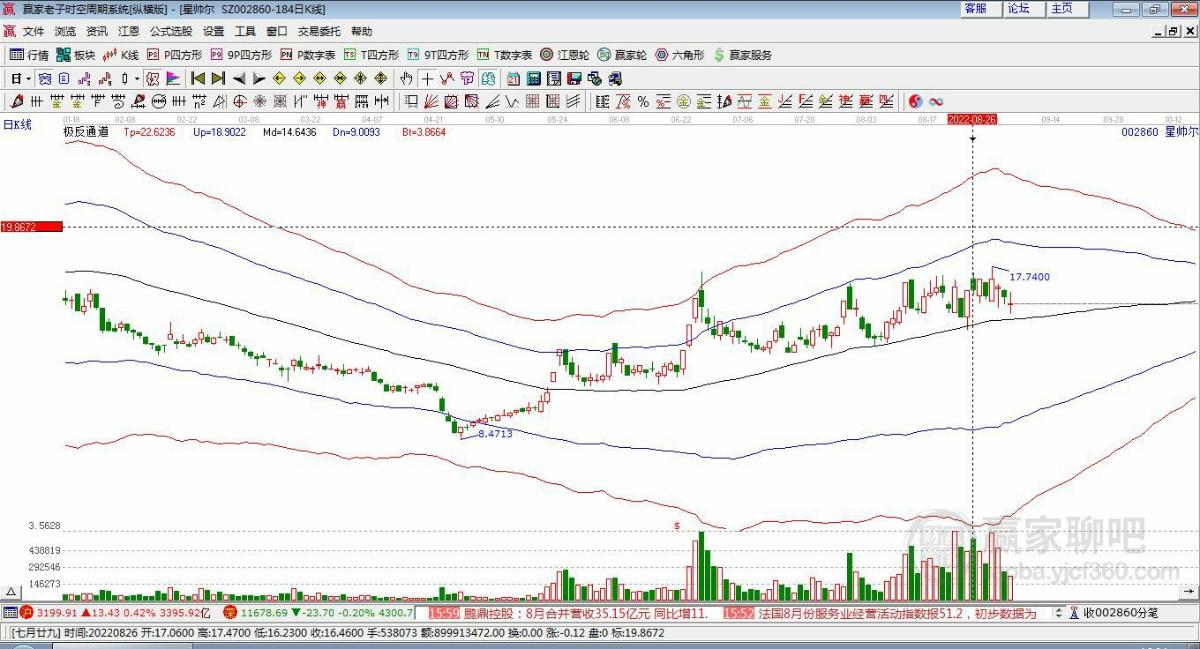Open the 六角形 hexagon tool
The width and height of the screenshot is (1200, 649).
point(679,55)
